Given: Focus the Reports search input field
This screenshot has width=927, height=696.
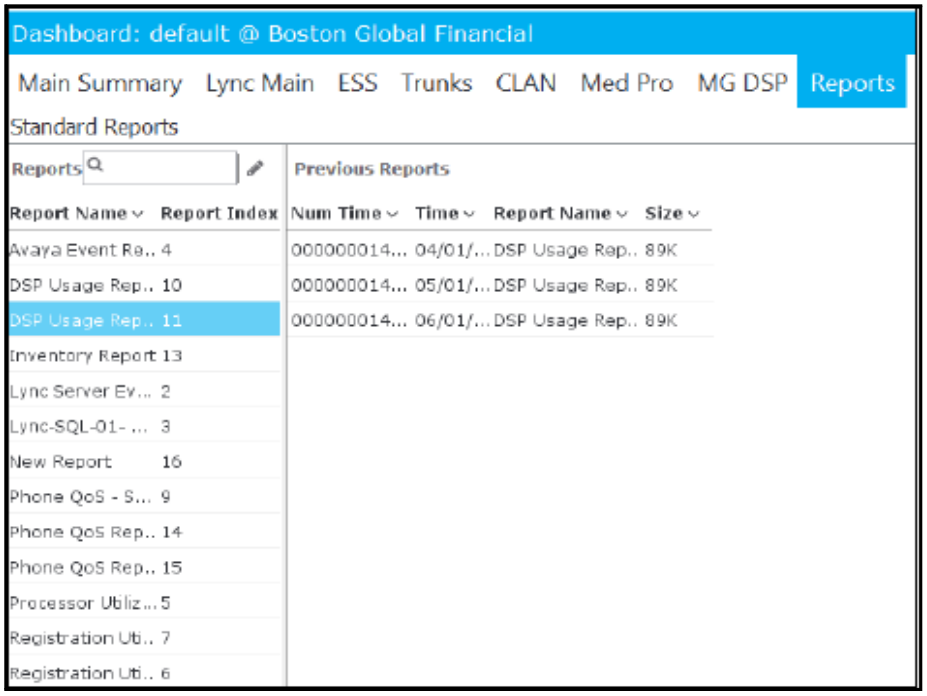Looking at the screenshot, I should 160,168.
